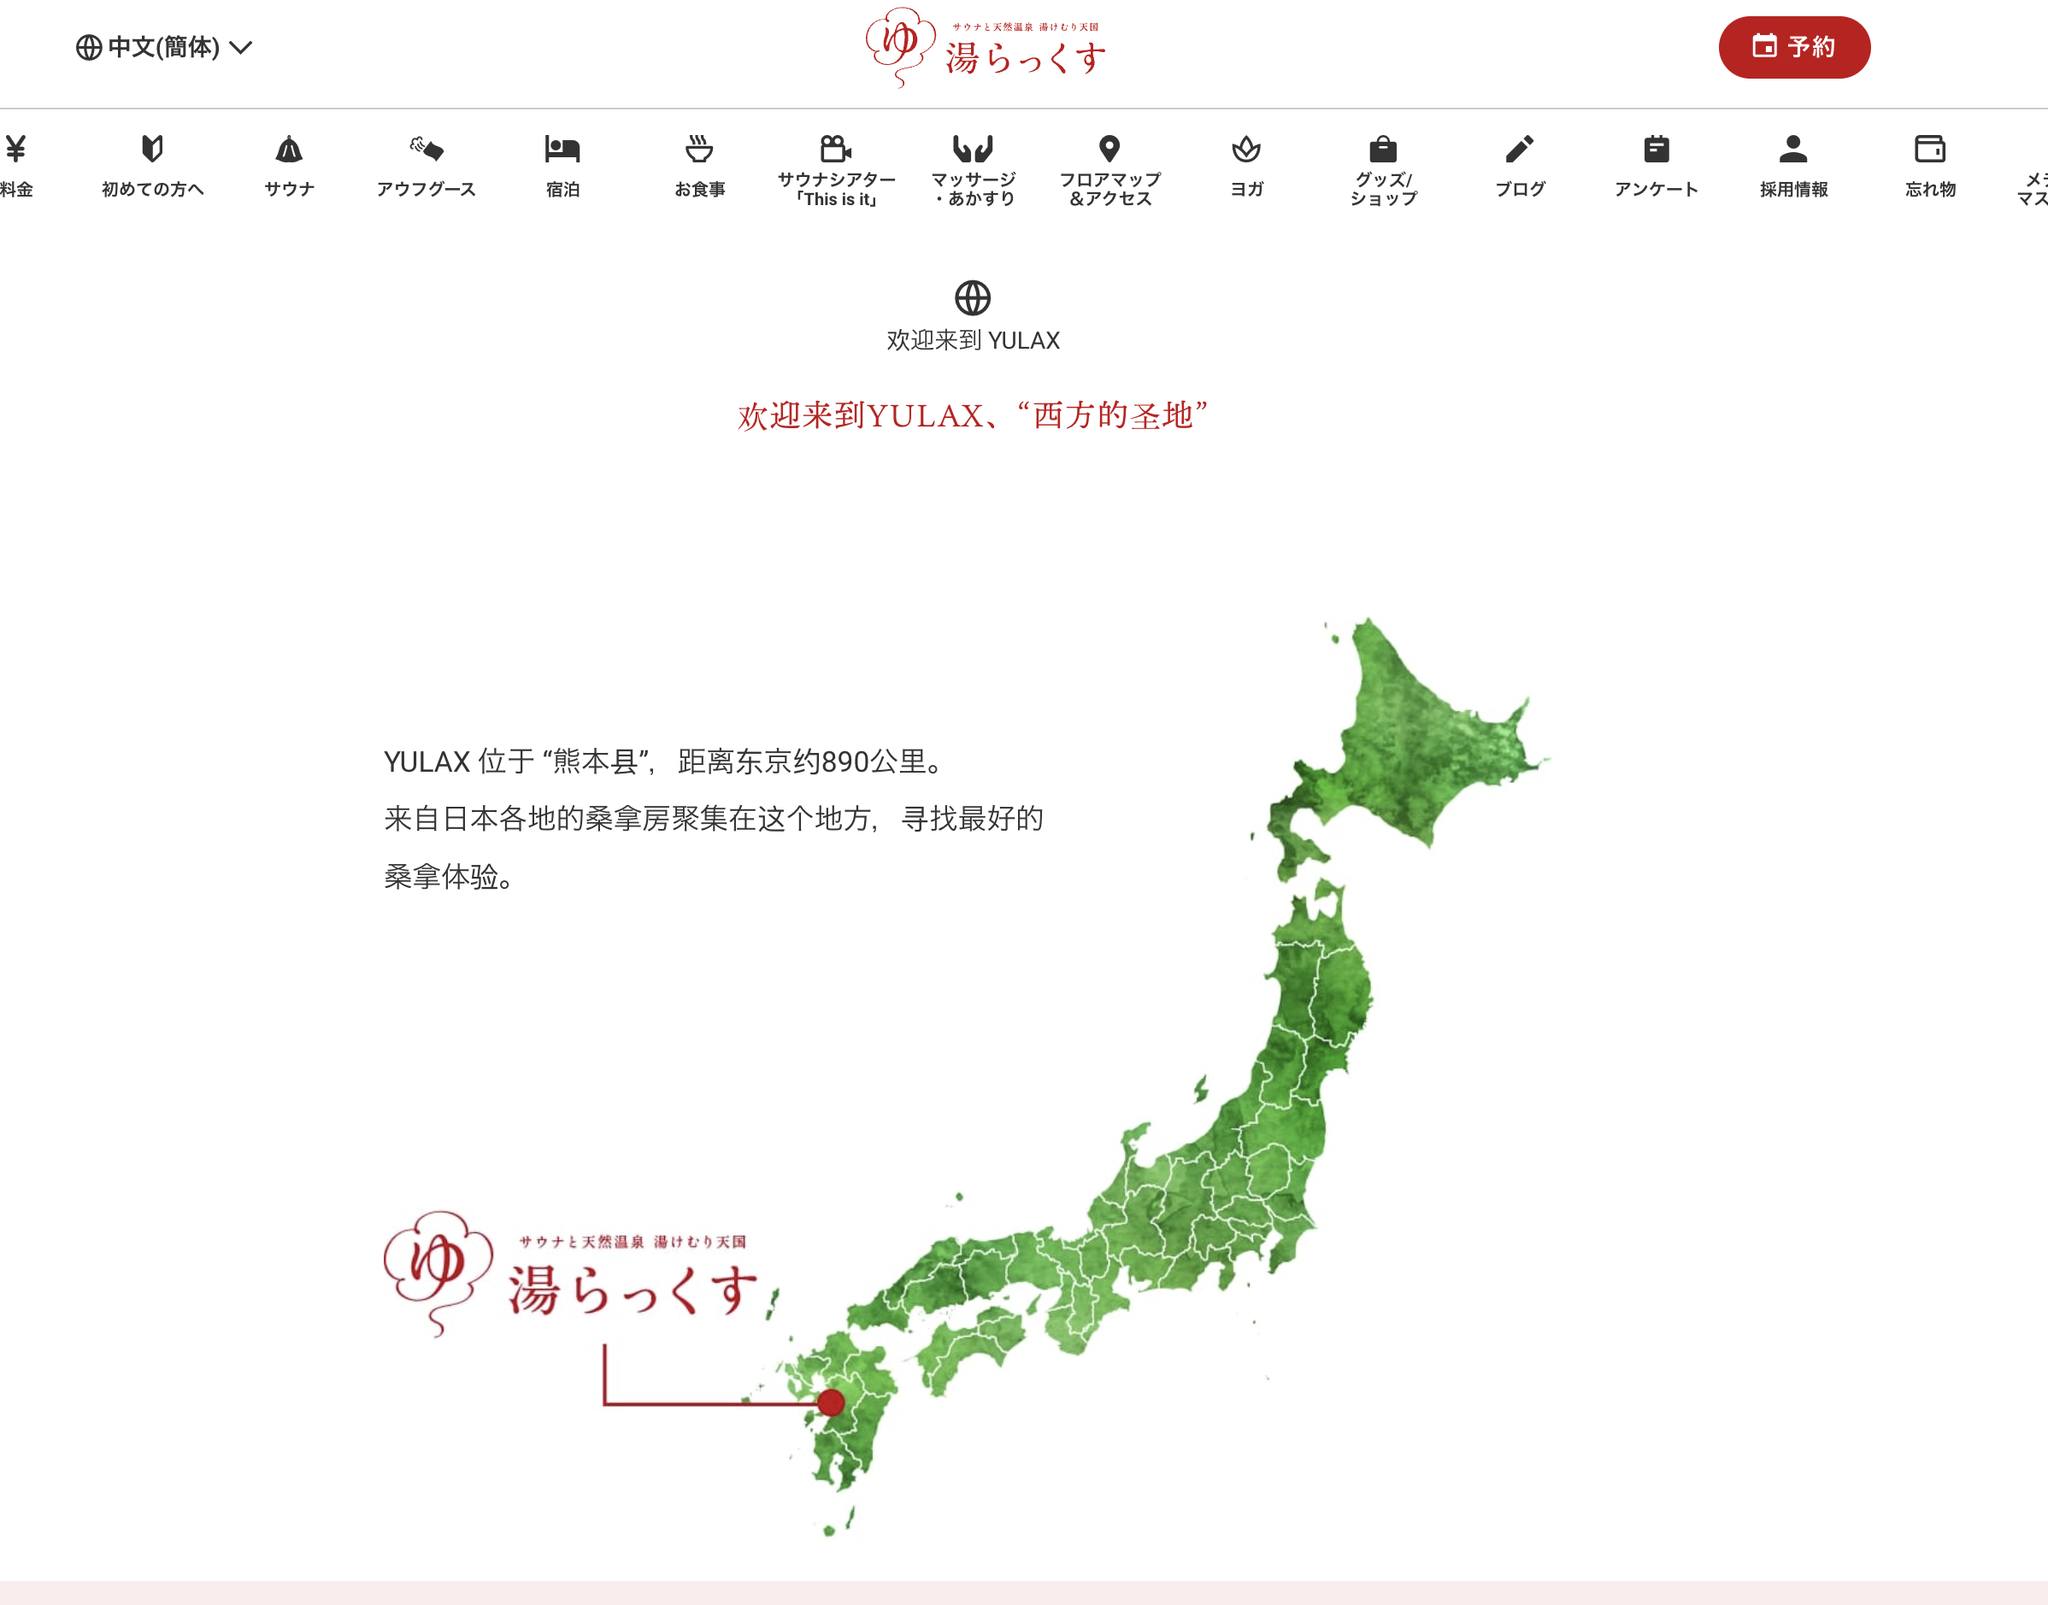Click the 湯らっくす logo in the header

(986, 48)
